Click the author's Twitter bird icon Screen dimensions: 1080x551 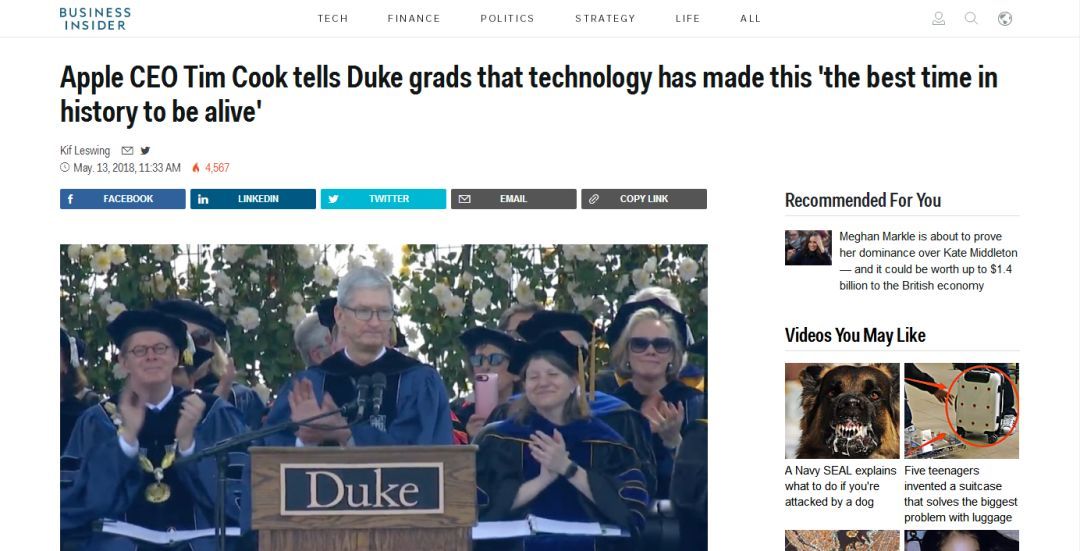145,151
